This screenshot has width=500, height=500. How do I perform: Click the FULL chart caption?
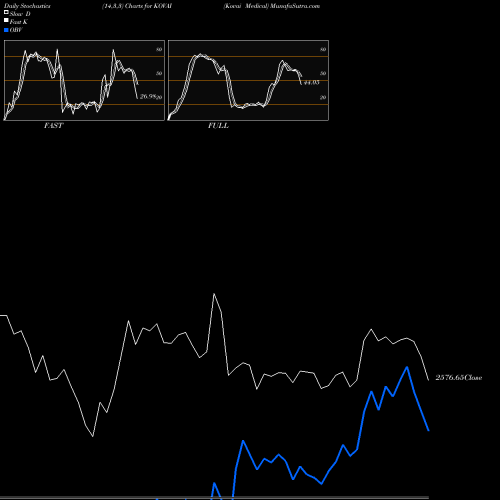pyautogui.click(x=218, y=126)
